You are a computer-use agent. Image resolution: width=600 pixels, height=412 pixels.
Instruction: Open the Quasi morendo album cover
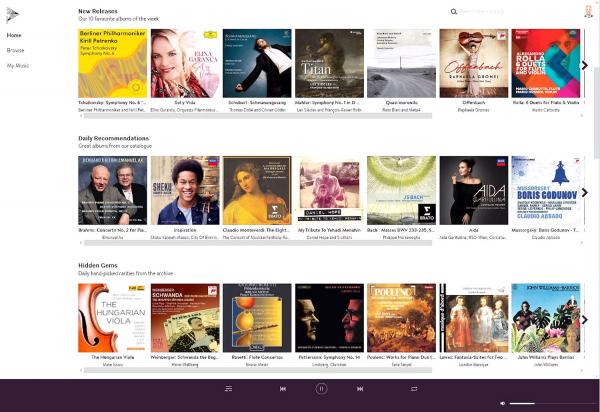401,63
